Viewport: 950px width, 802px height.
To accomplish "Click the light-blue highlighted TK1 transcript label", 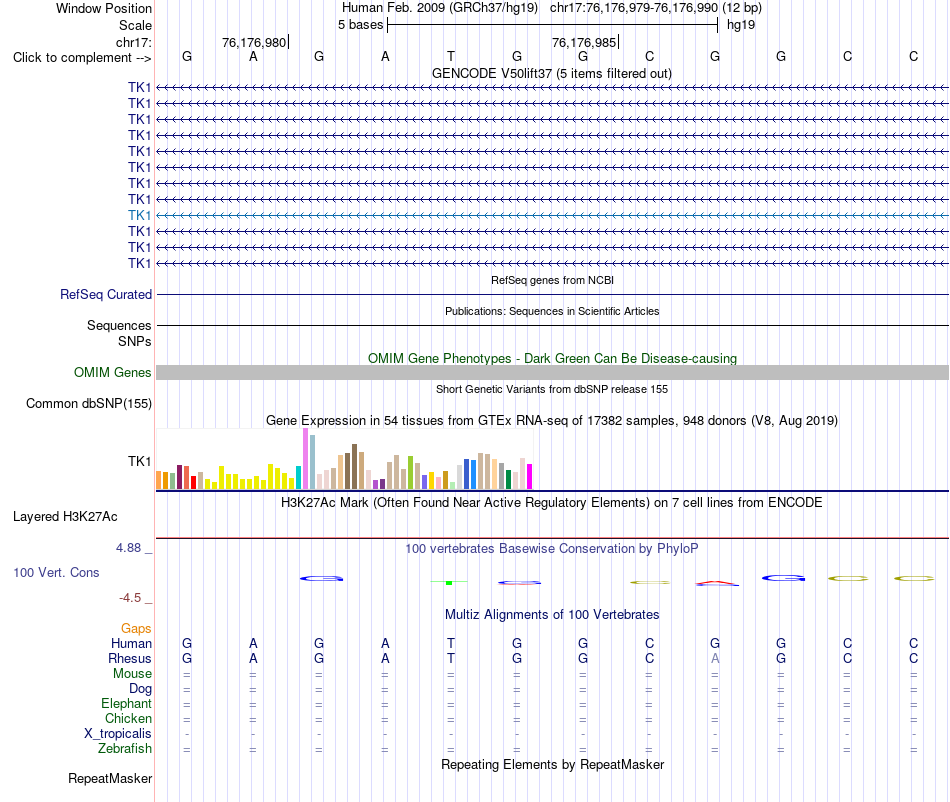I will 139,215.
